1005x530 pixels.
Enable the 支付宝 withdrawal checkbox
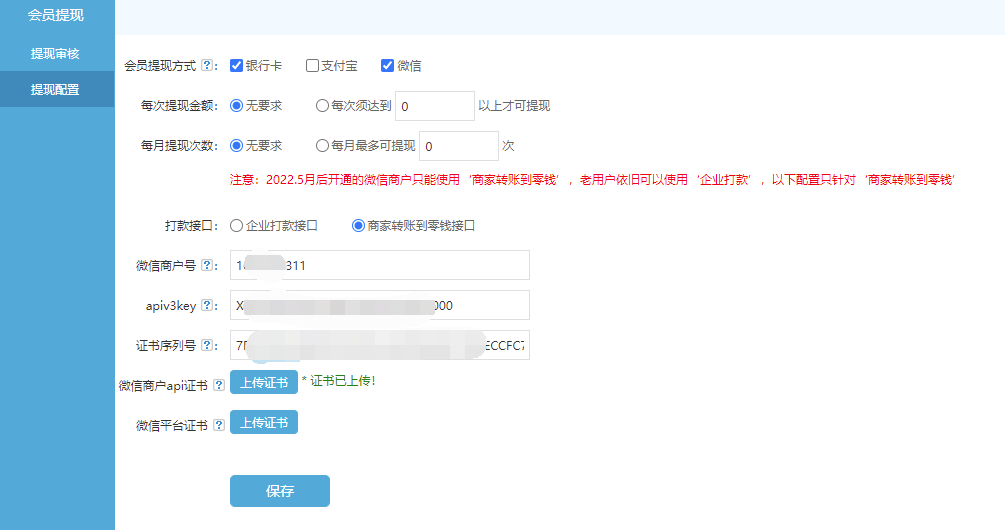click(x=312, y=66)
